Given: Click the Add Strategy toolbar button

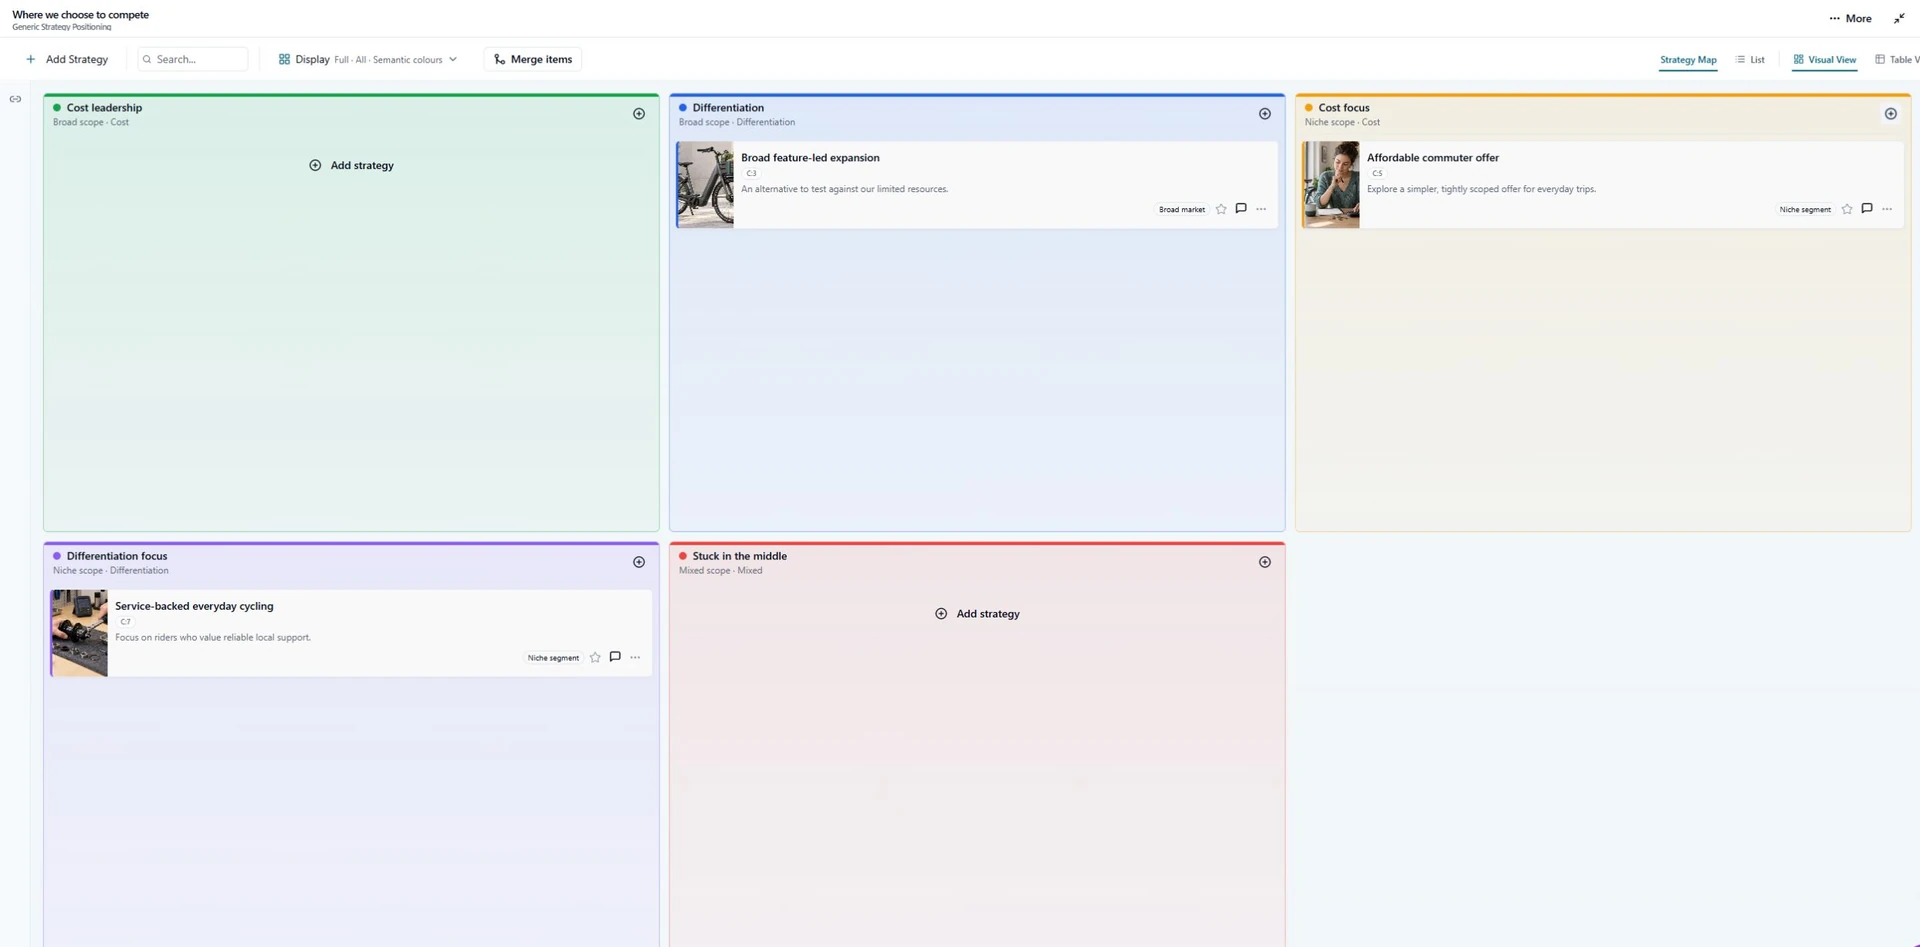Looking at the screenshot, I should 67,59.
